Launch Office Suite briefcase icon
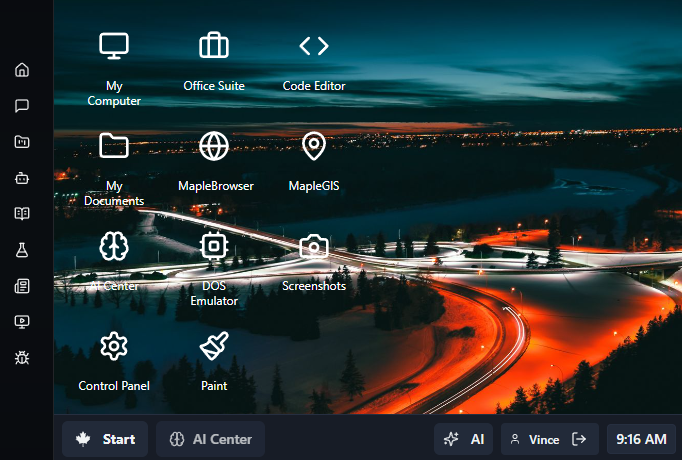The height and width of the screenshot is (460, 682). [214, 46]
